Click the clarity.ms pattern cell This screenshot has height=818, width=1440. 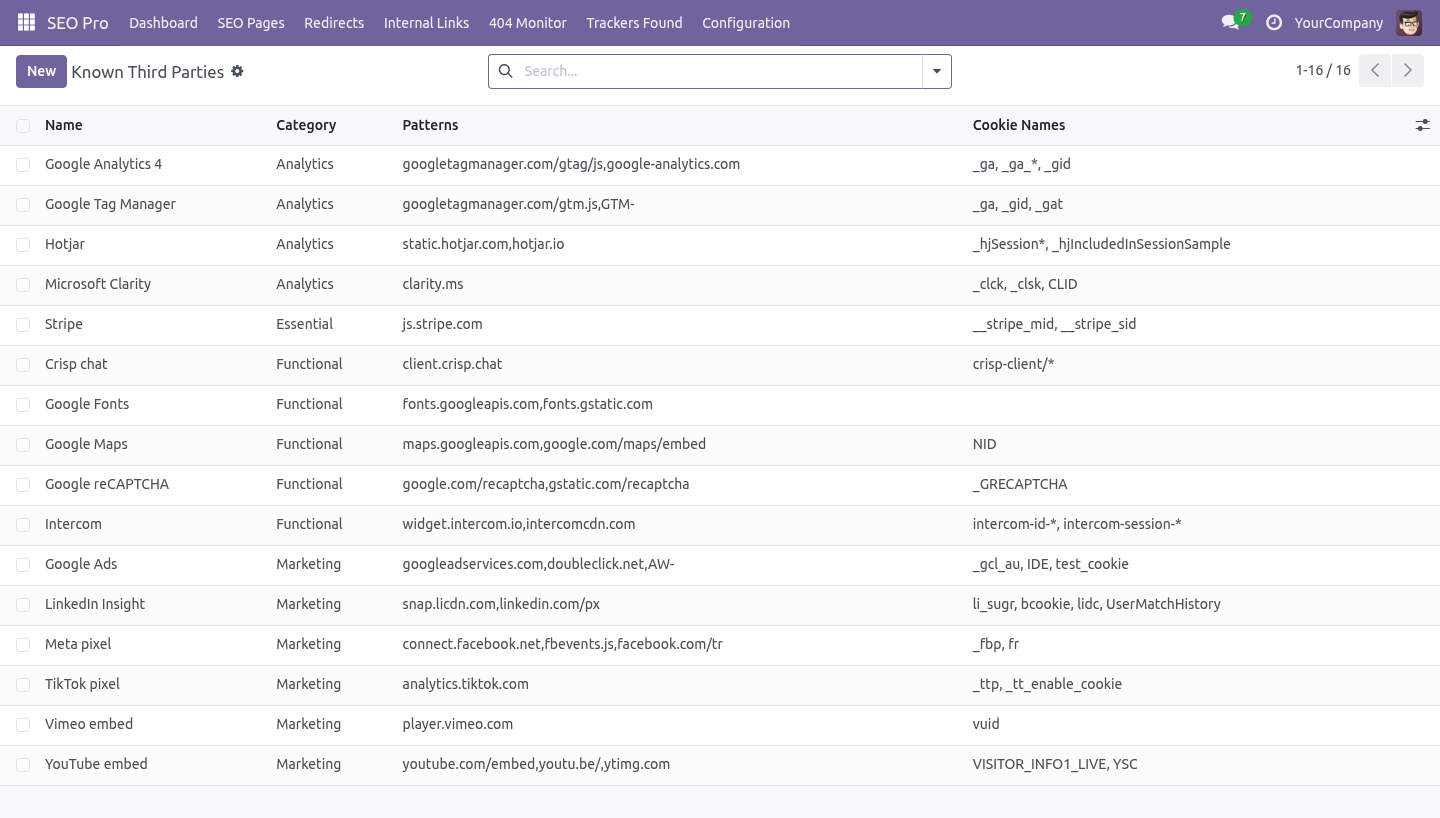pos(433,284)
